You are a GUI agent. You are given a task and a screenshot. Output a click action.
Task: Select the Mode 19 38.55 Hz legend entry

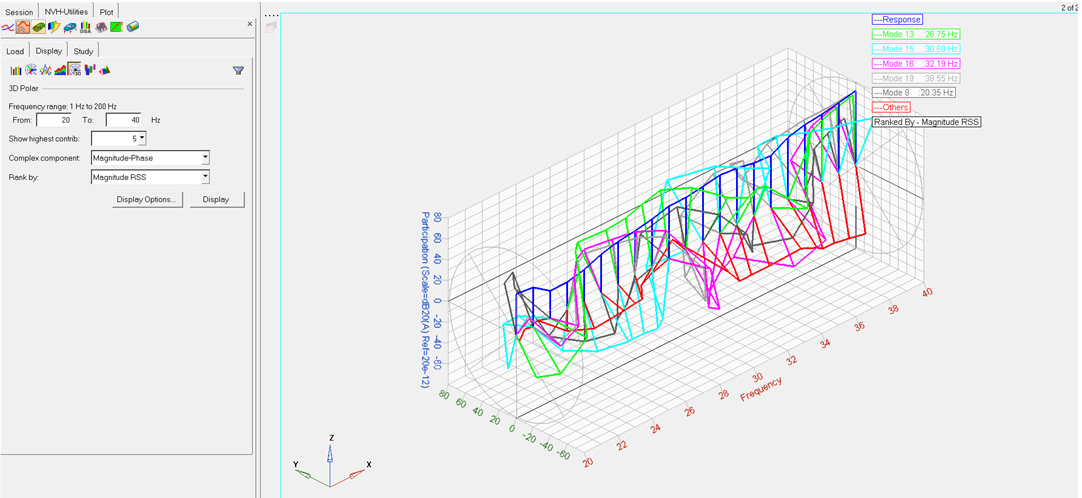917,78
